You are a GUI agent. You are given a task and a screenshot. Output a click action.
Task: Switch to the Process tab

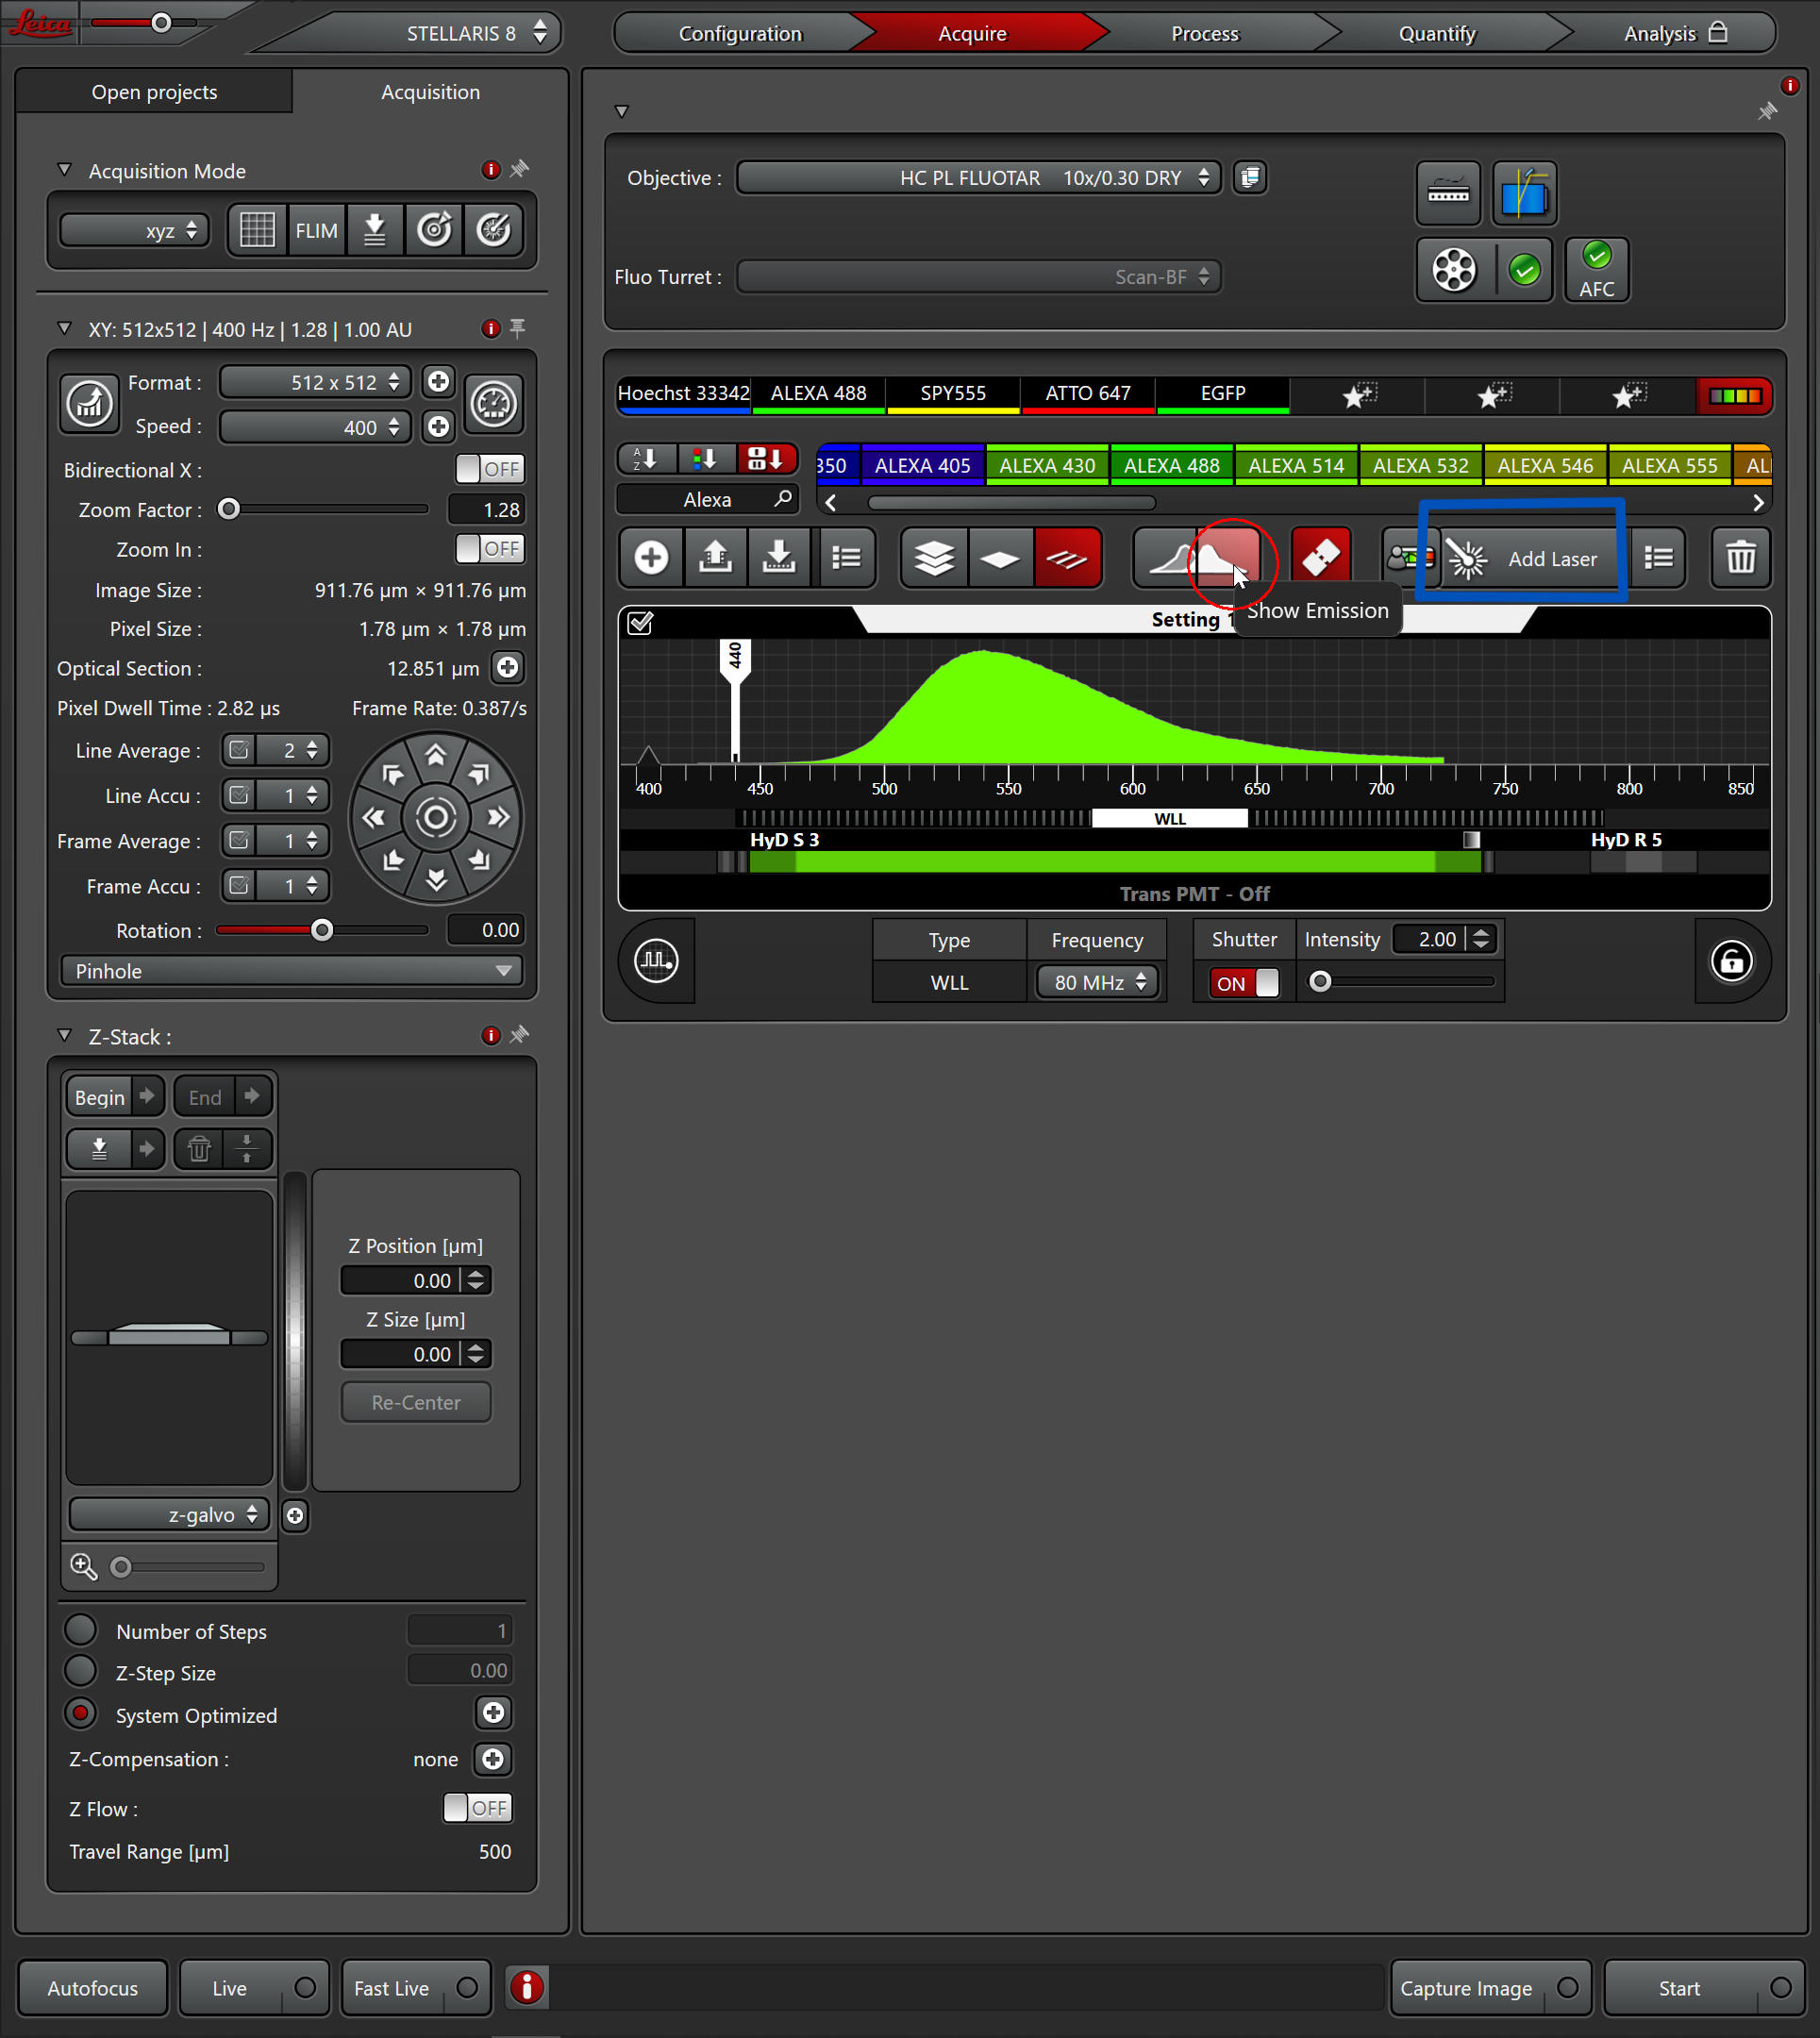click(1205, 34)
